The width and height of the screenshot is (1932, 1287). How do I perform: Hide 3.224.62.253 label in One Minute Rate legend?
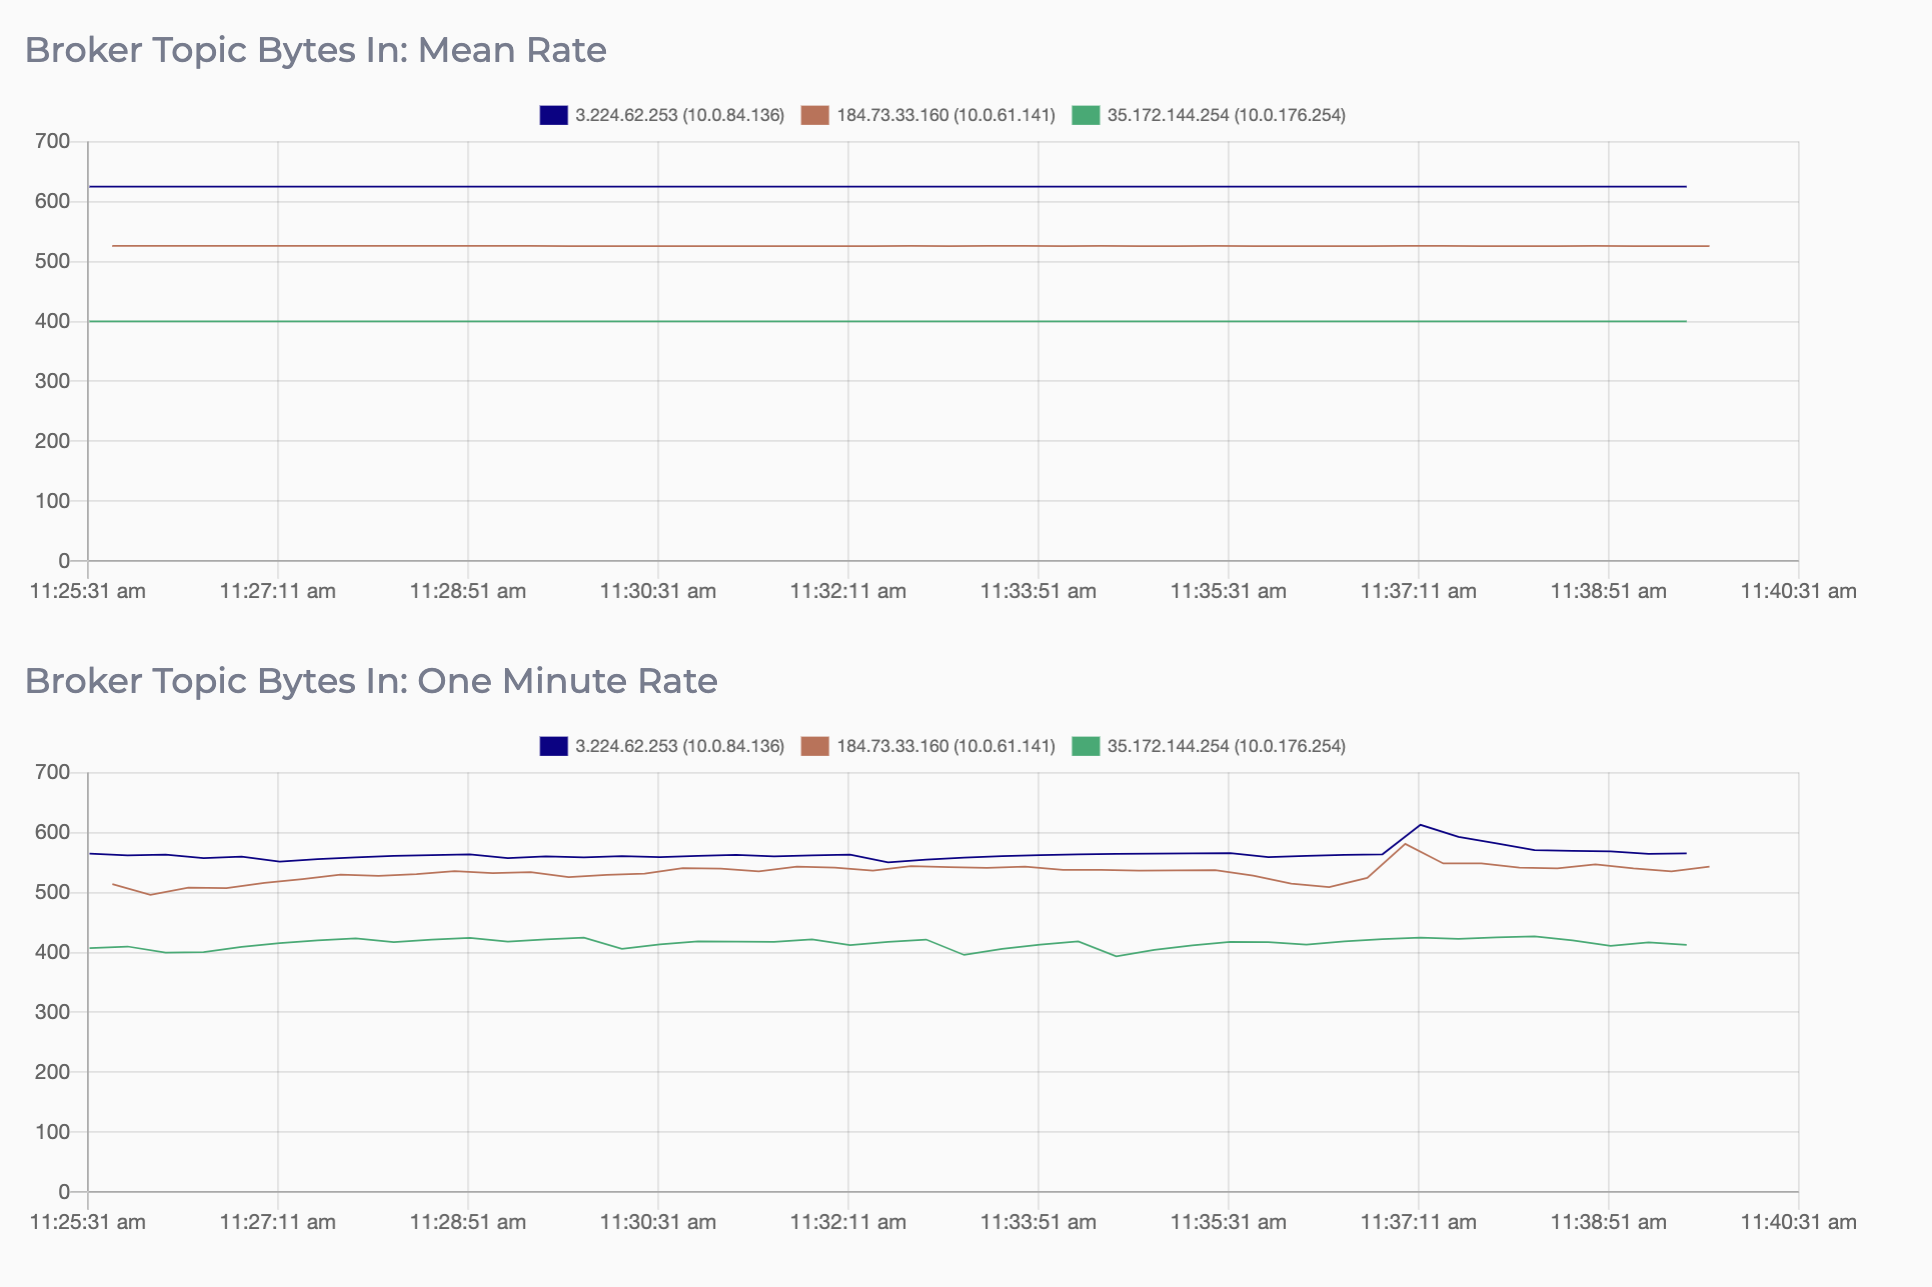click(x=679, y=746)
